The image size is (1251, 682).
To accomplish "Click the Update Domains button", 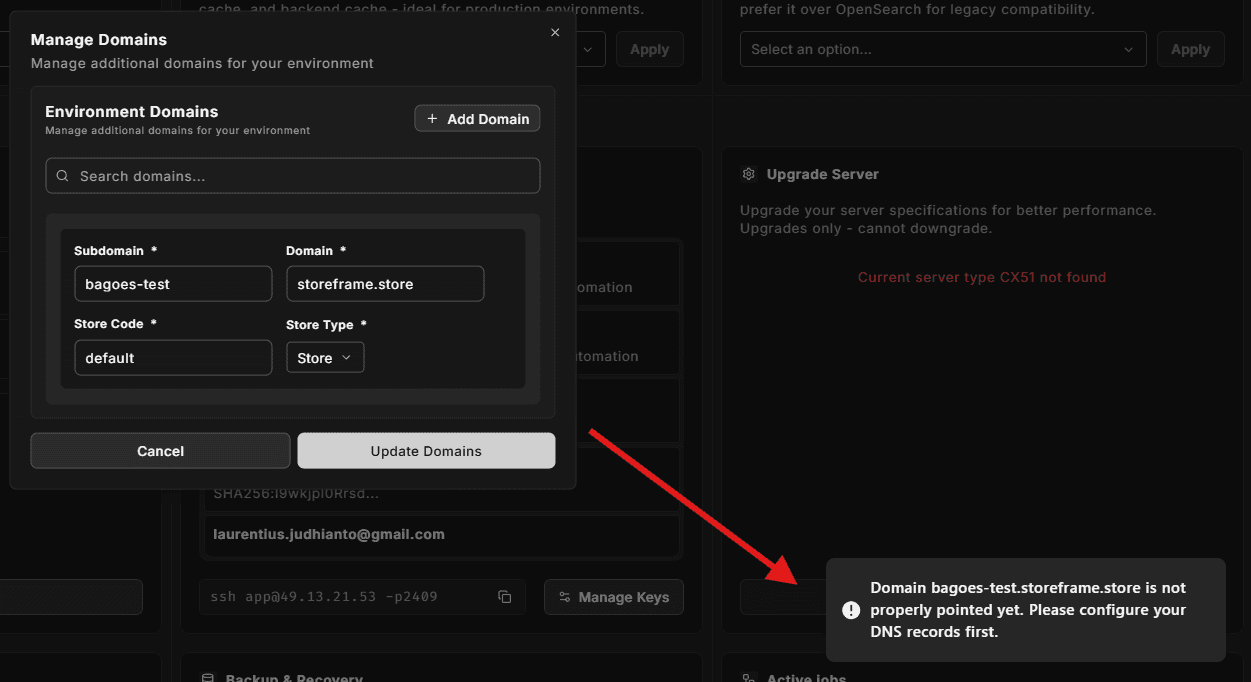I will [x=426, y=451].
